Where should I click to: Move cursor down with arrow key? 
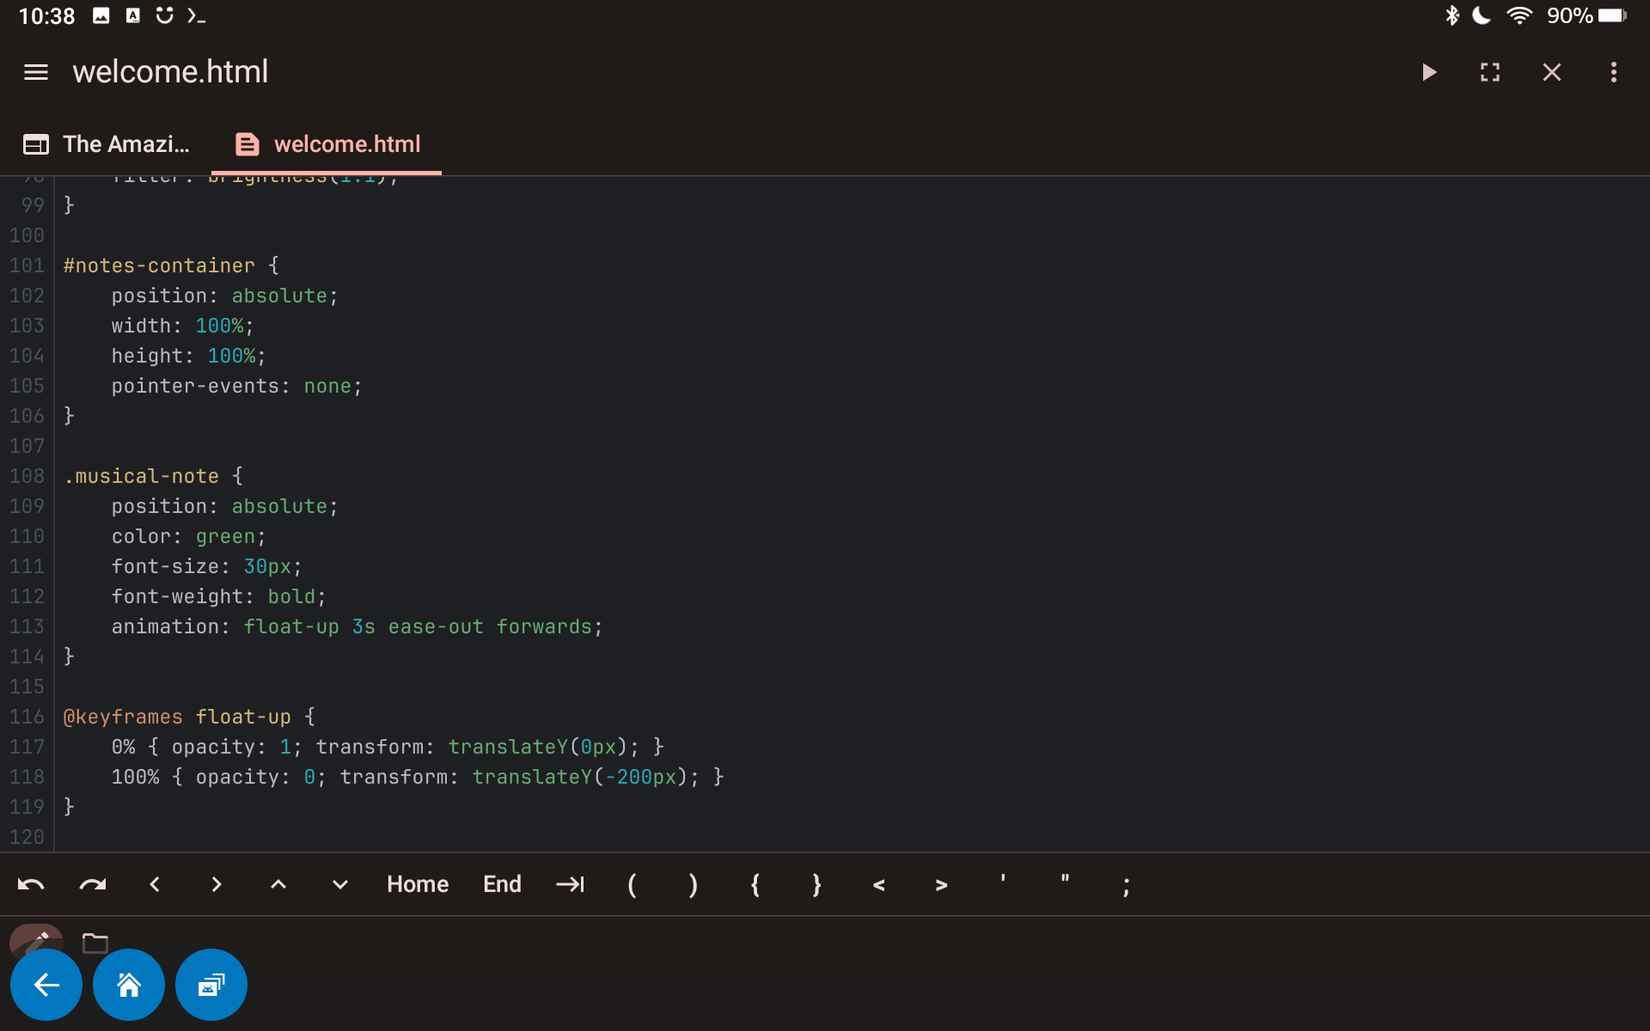click(340, 884)
